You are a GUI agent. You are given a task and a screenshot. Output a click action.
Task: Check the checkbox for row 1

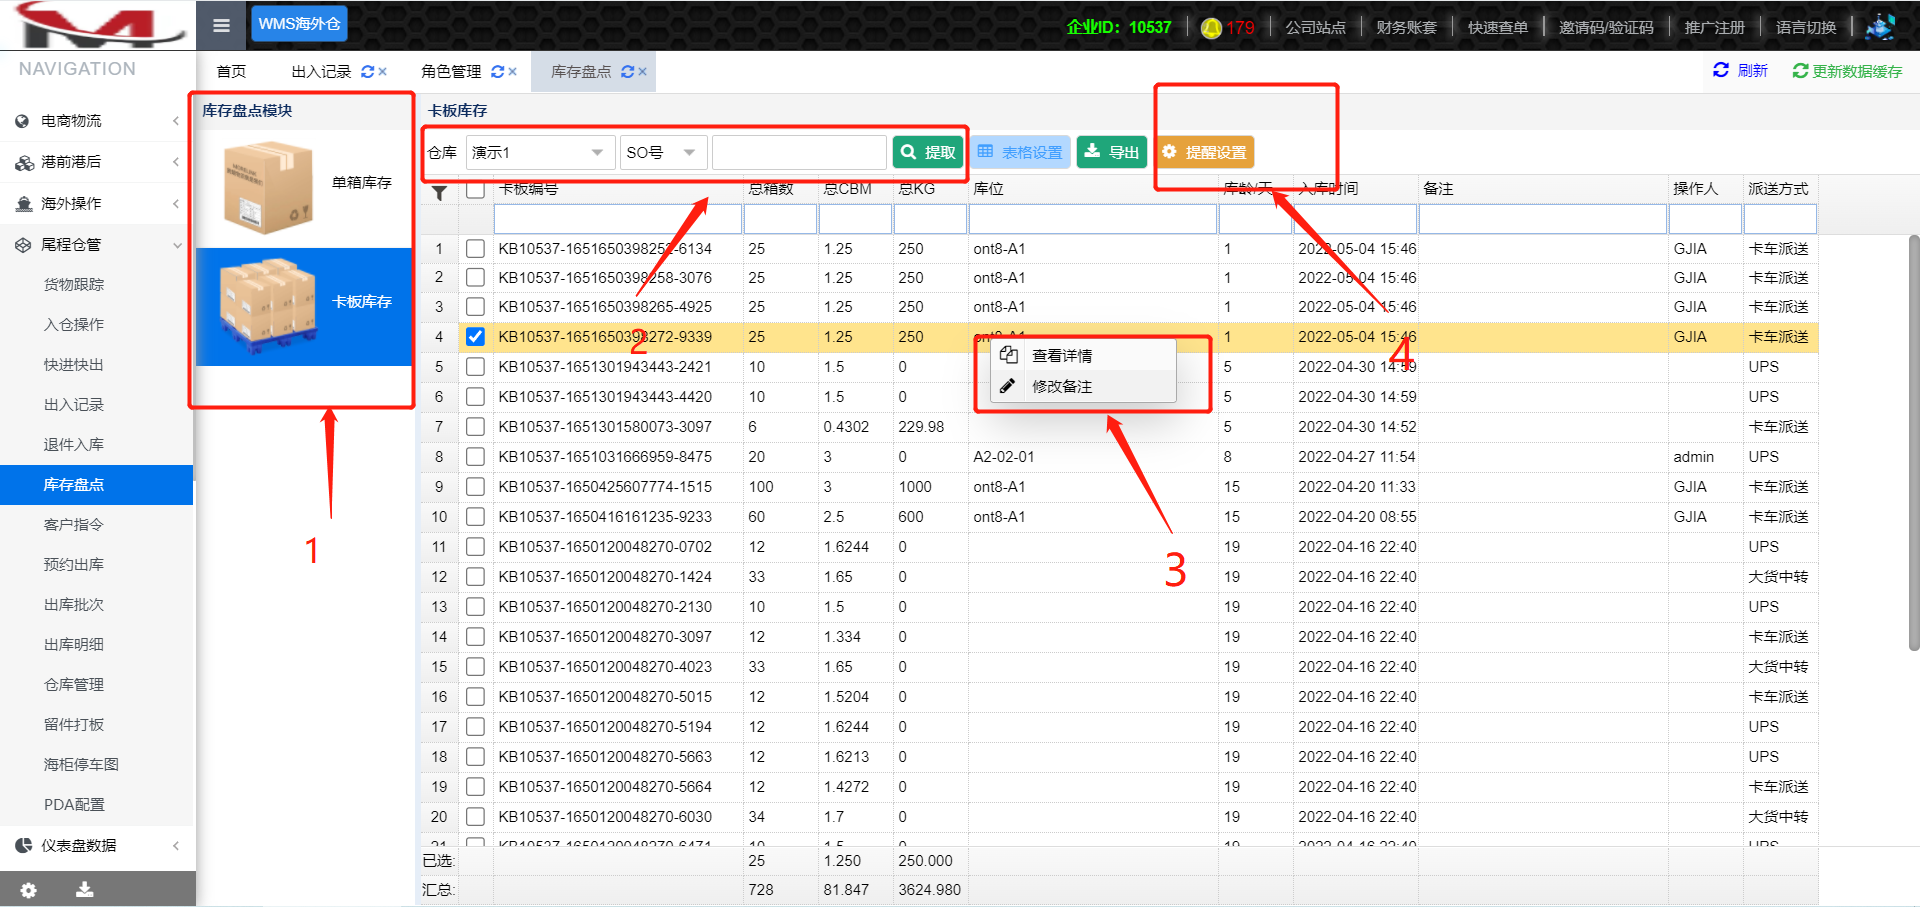pos(475,249)
